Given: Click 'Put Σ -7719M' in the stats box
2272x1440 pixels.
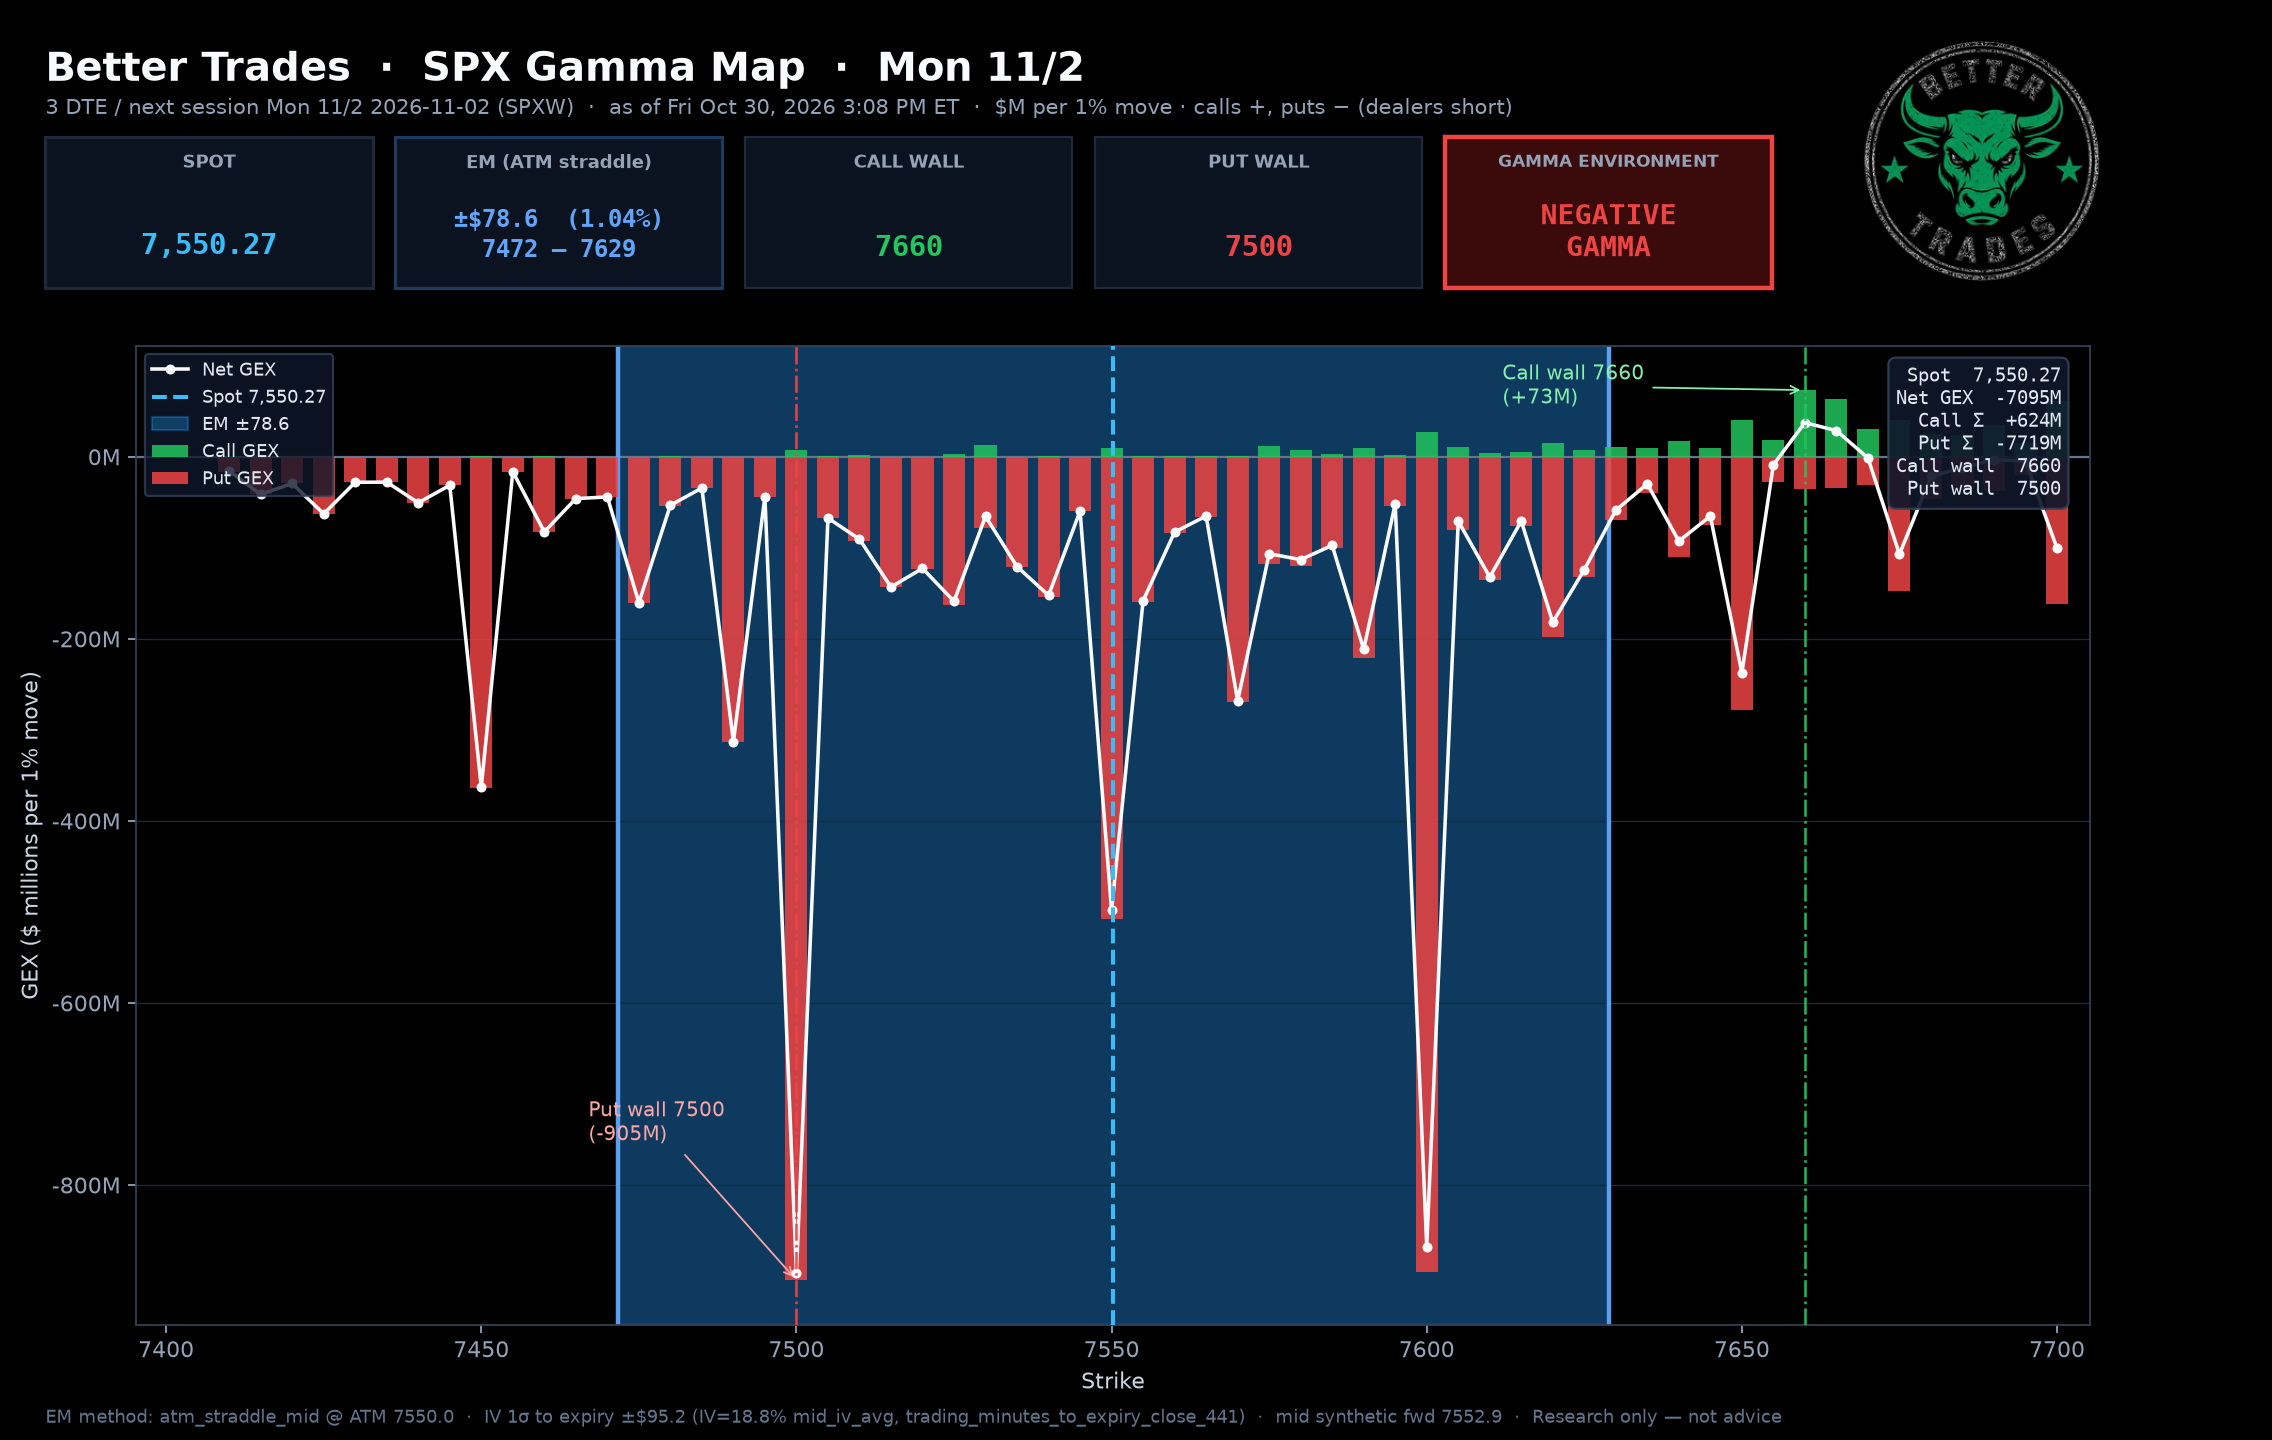Looking at the screenshot, I should (x=1989, y=442).
